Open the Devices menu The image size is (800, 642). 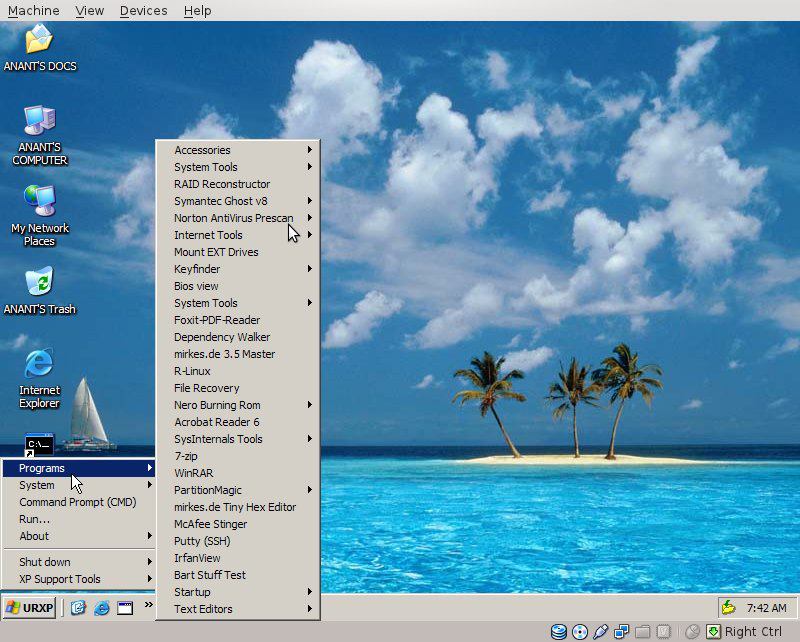tap(143, 10)
